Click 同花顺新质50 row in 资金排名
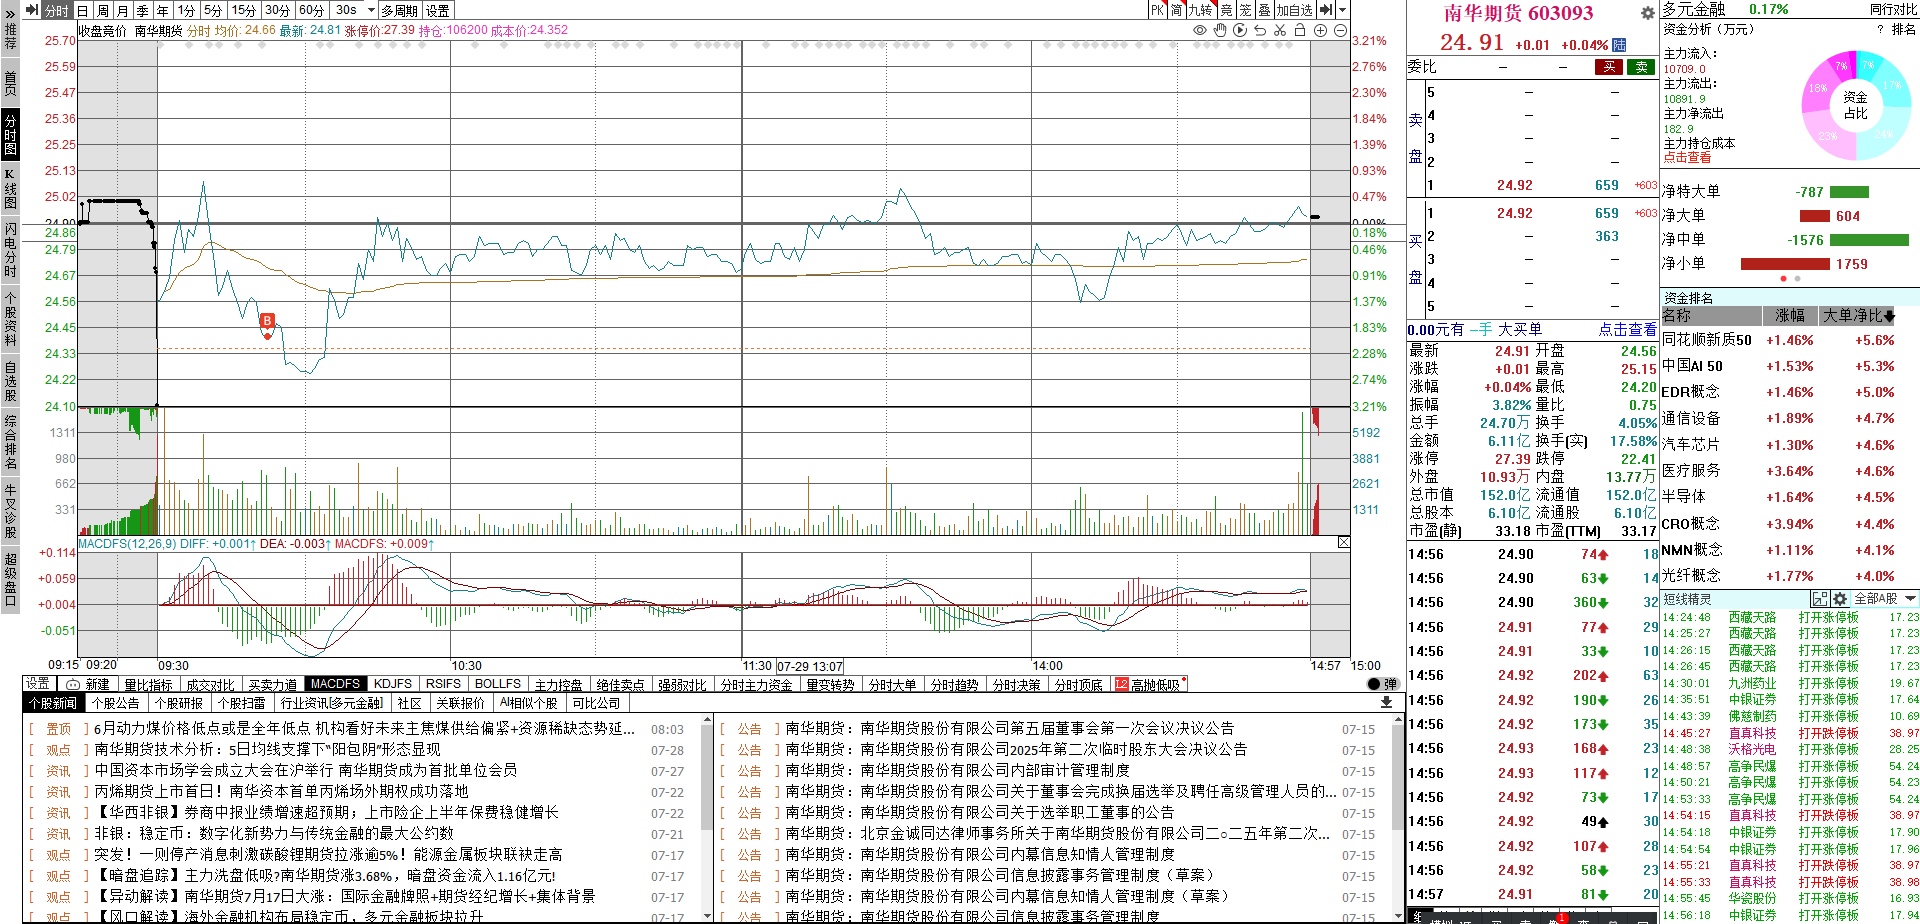This screenshot has height=924, width=1920. coord(1789,340)
